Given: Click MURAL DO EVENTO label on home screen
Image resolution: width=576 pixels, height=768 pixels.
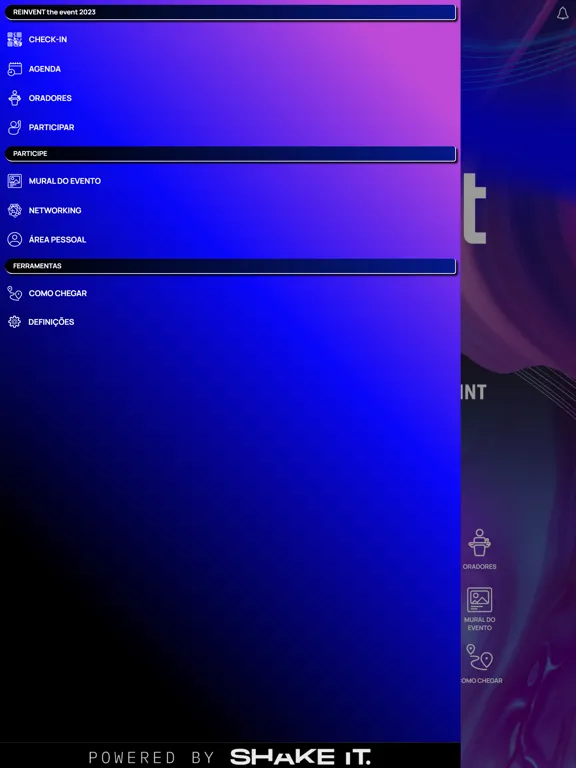Looking at the screenshot, I should pyautogui.click(x=480, y=624).
